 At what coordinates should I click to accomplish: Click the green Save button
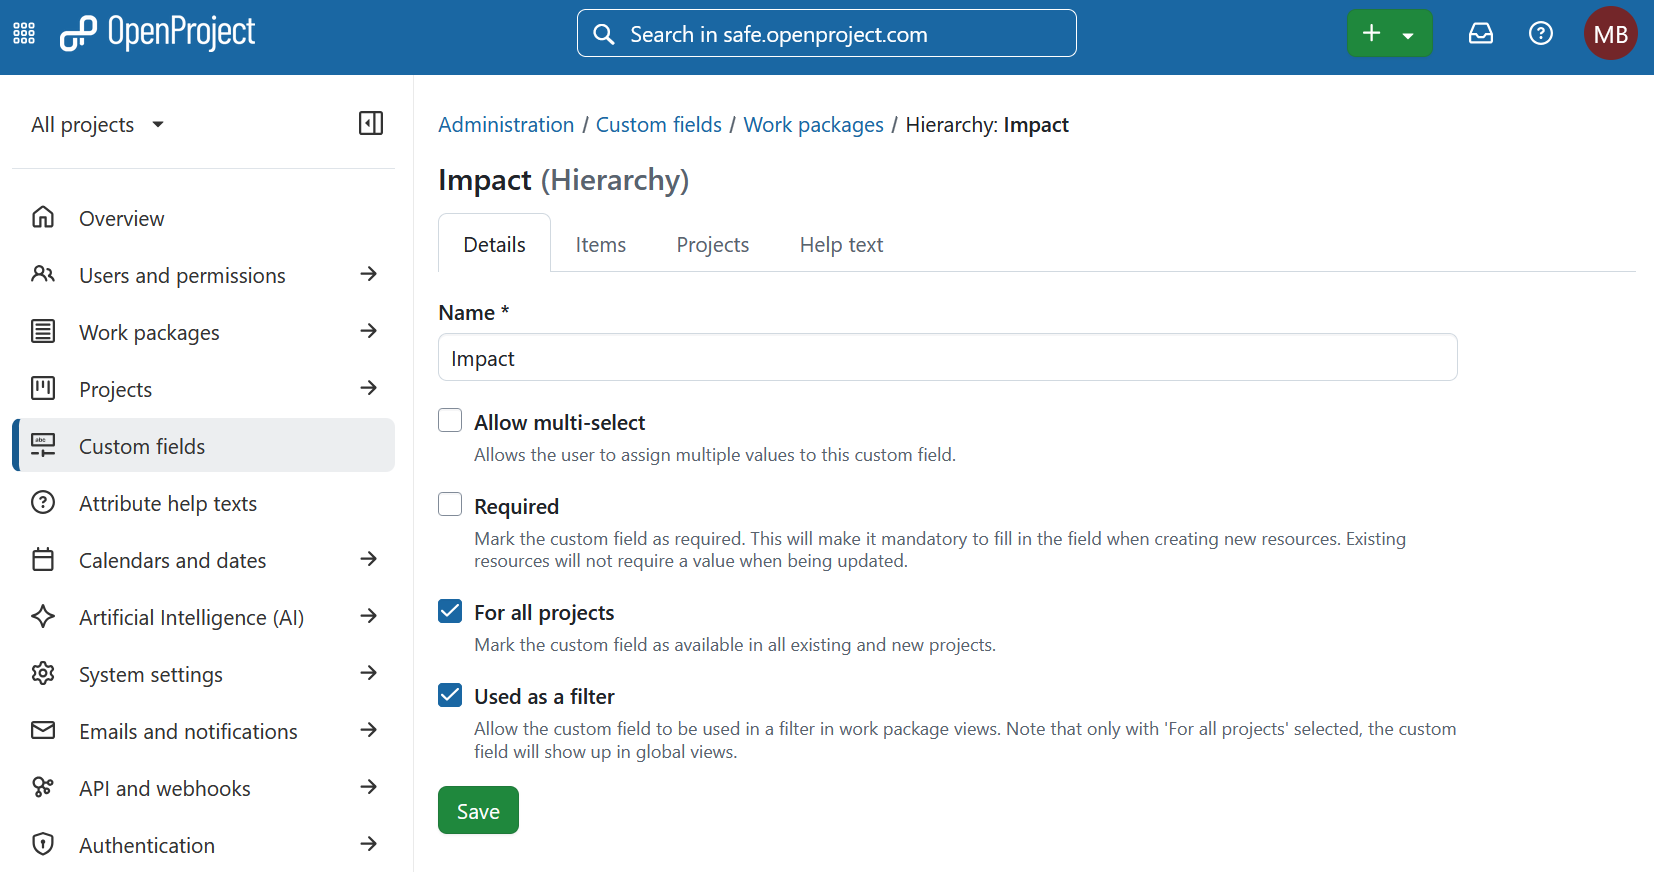coord(478,810)
